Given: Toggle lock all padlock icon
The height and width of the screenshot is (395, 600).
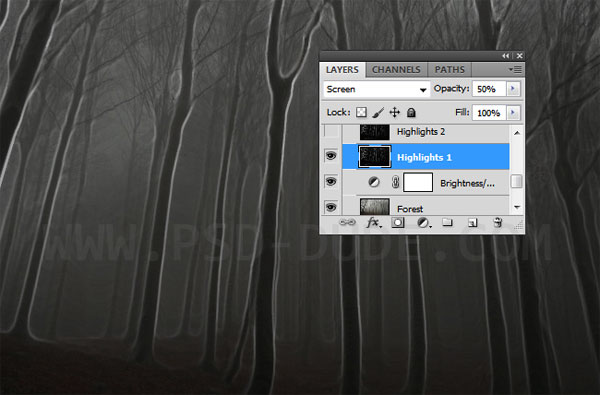Looking at the screenshot, I should tap(411, 113).
